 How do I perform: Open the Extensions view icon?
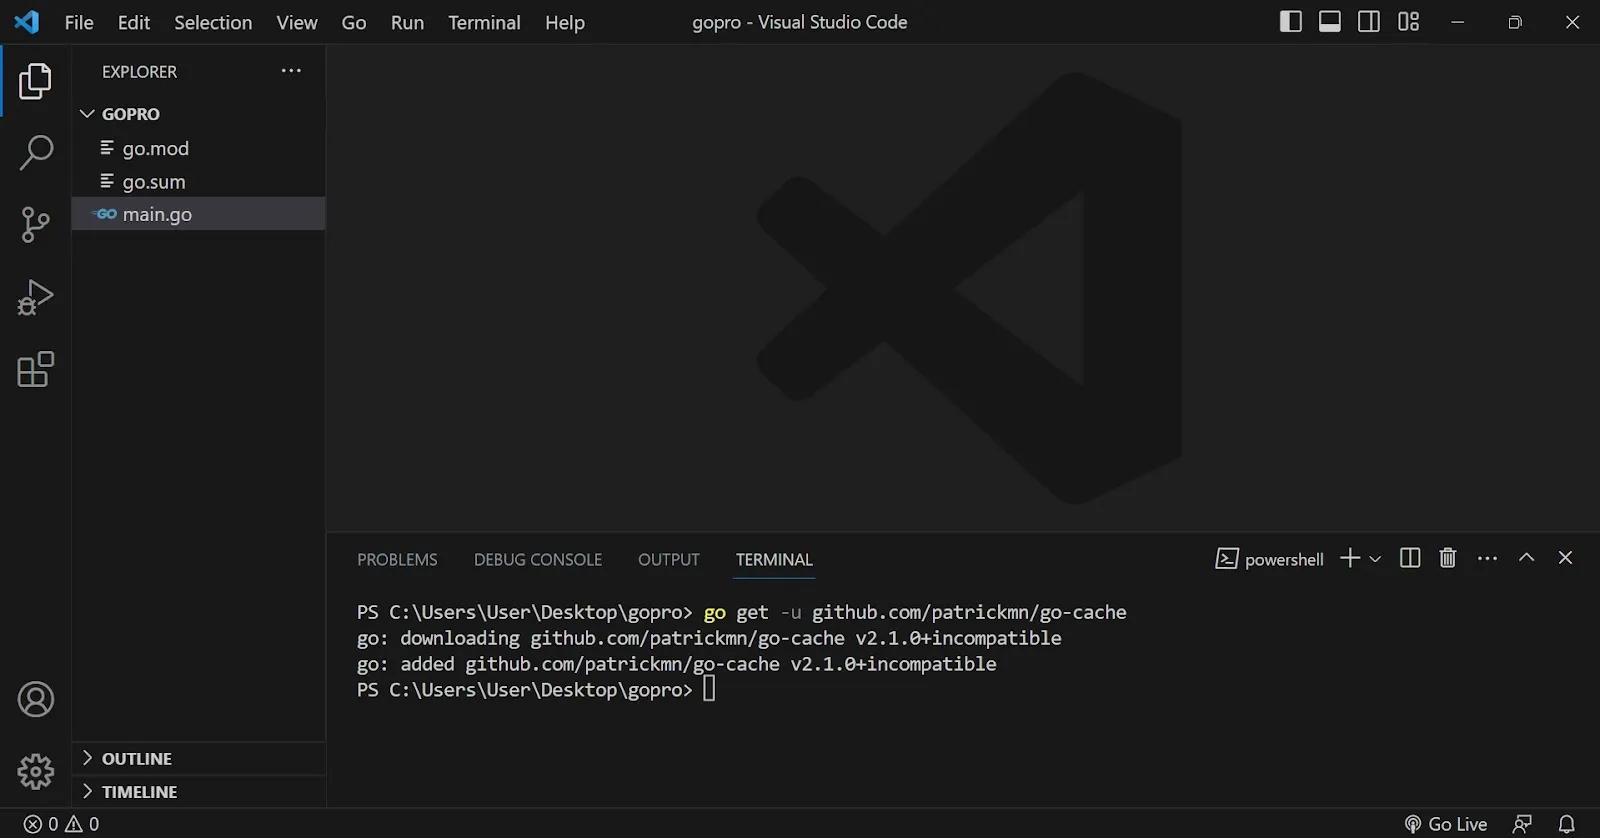pos(35,369)
